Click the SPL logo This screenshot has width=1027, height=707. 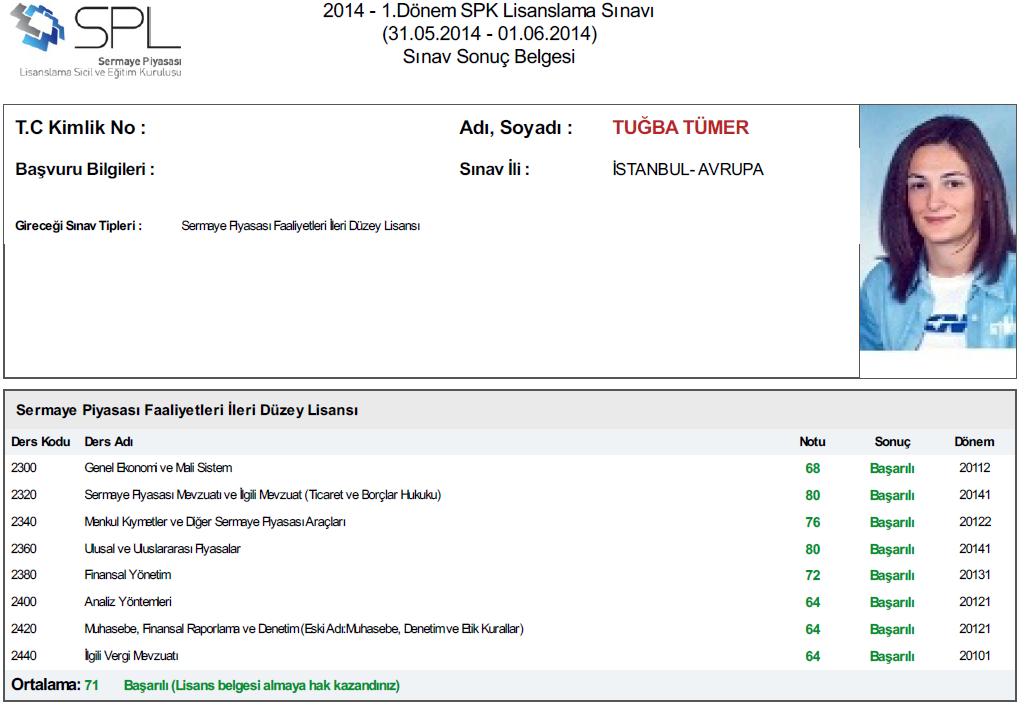(x=96, y=41)
